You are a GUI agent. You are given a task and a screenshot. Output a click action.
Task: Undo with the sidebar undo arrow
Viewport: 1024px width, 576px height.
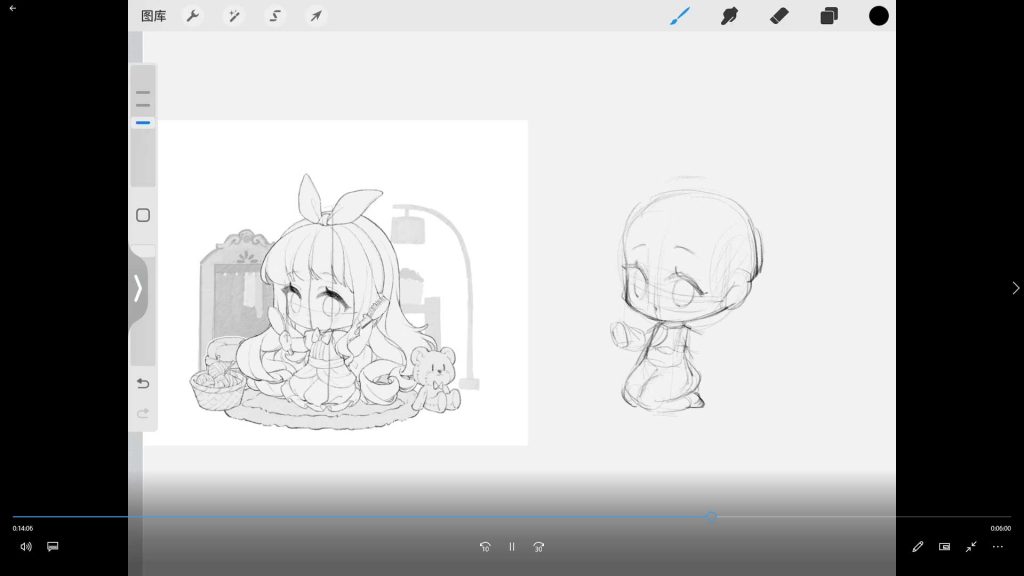[x=143, y=384]
